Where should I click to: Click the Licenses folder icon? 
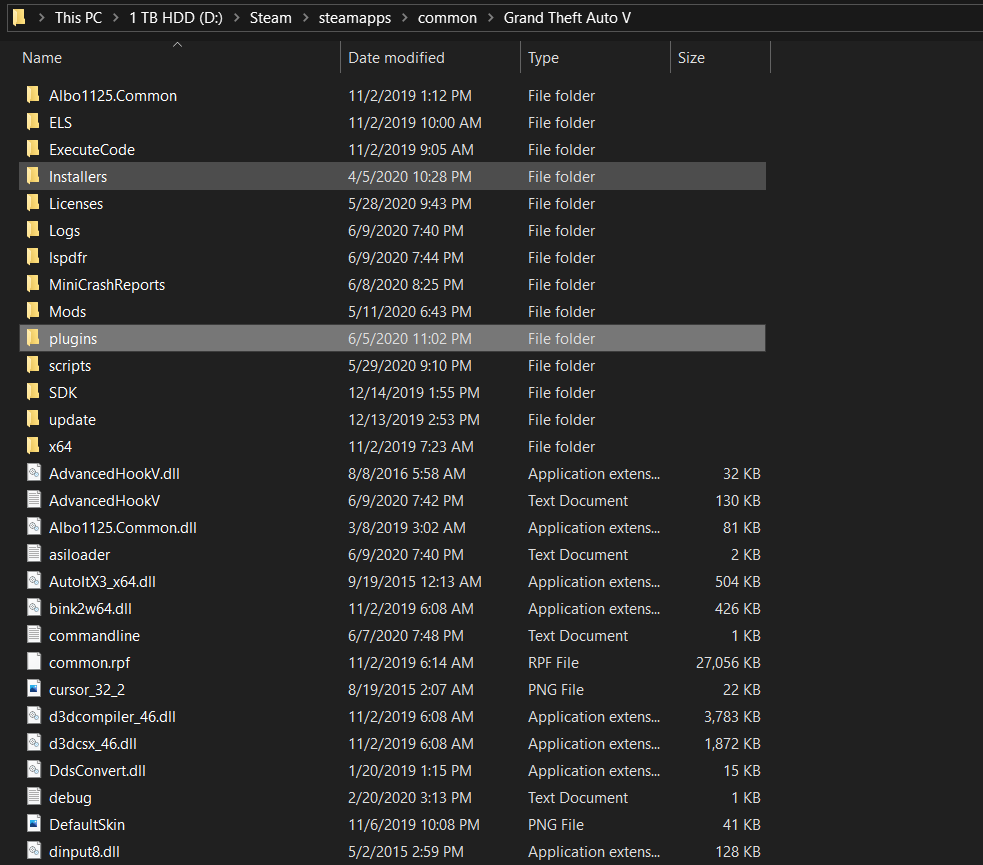33,202
